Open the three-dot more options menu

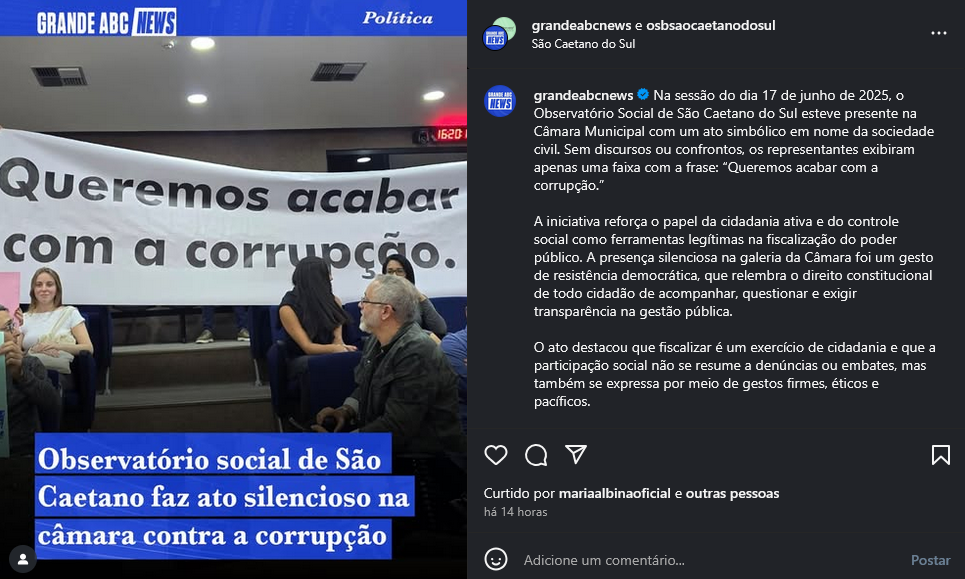coord(939,33)
